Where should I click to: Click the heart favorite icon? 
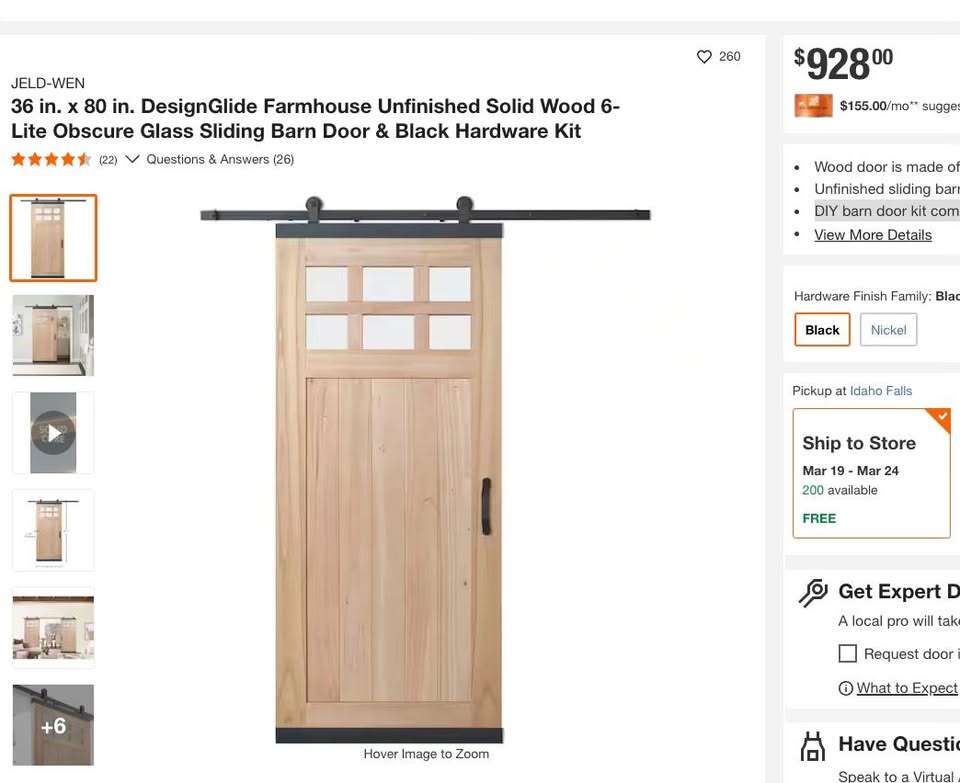point(704,57)
